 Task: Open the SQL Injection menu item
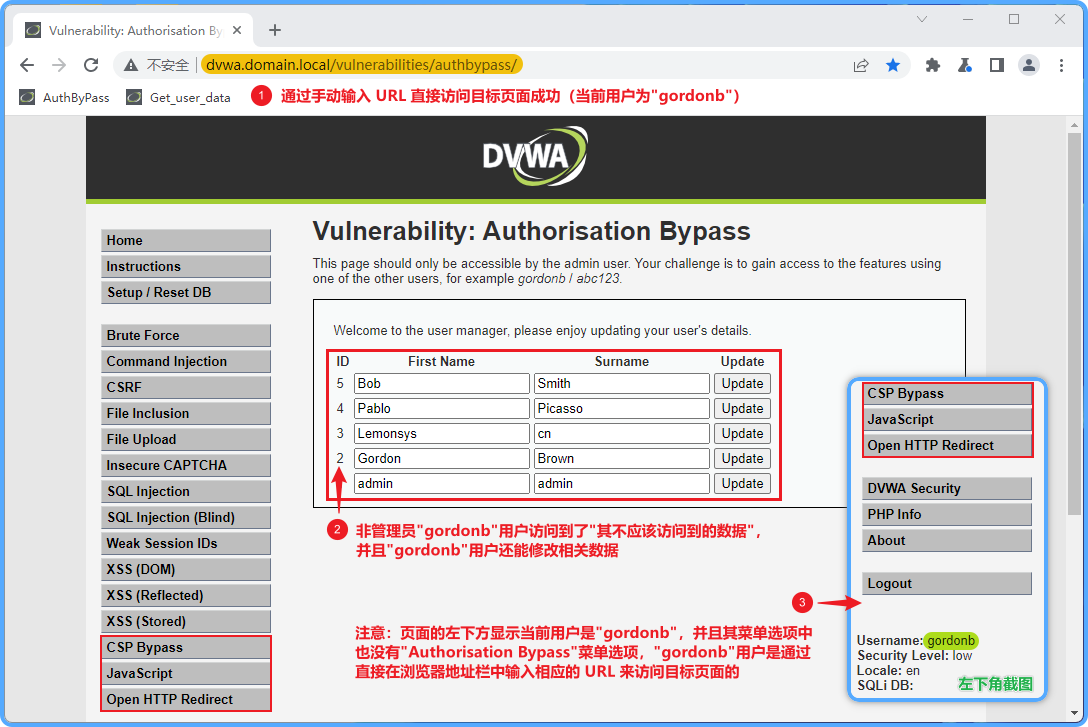(185, 491)
